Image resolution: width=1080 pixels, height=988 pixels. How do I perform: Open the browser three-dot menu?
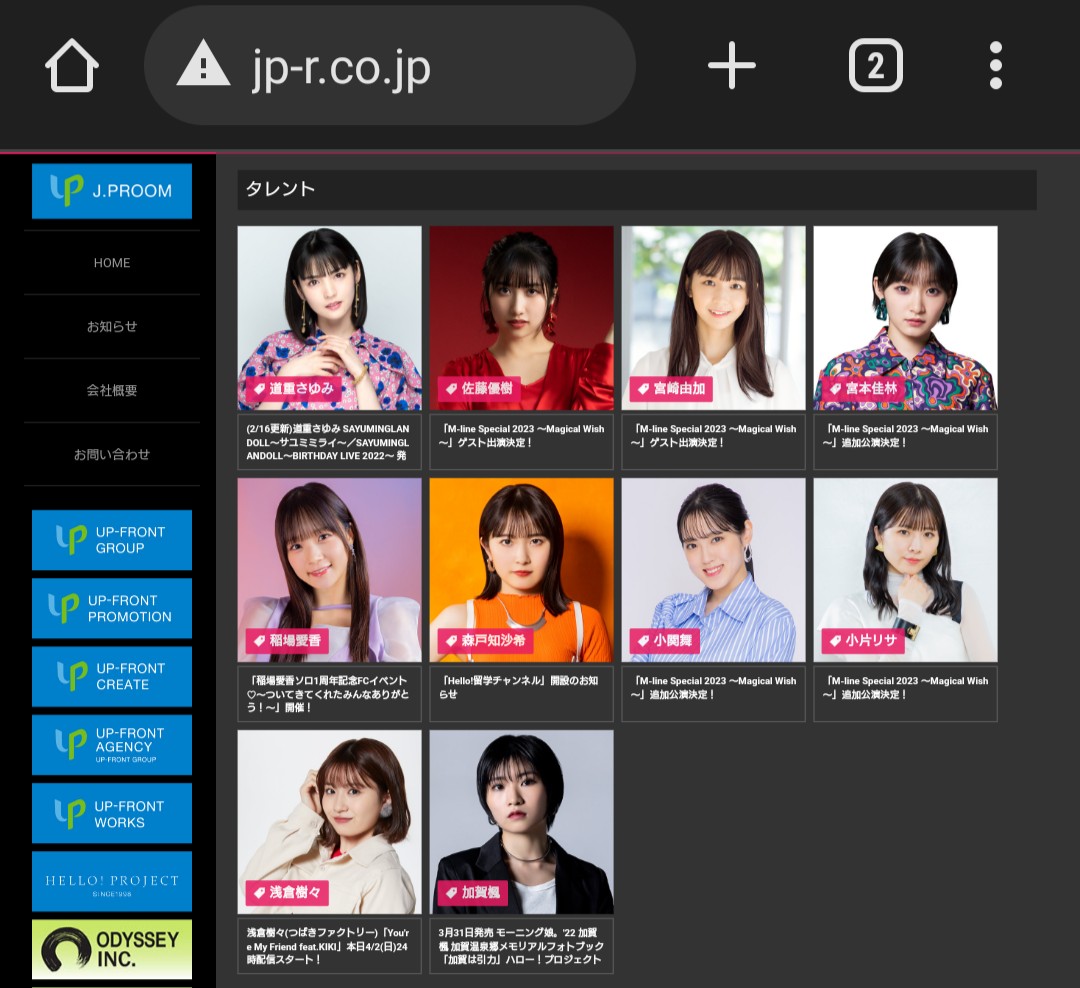pos(995,65)
